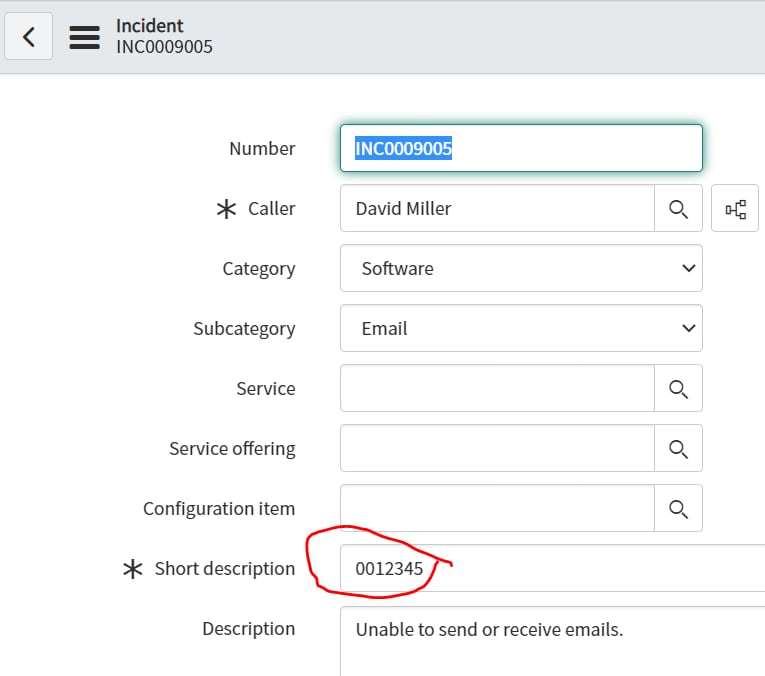The image size is (765, 676).
Task: Focus the empty Service input field
Action: point(497,389)
